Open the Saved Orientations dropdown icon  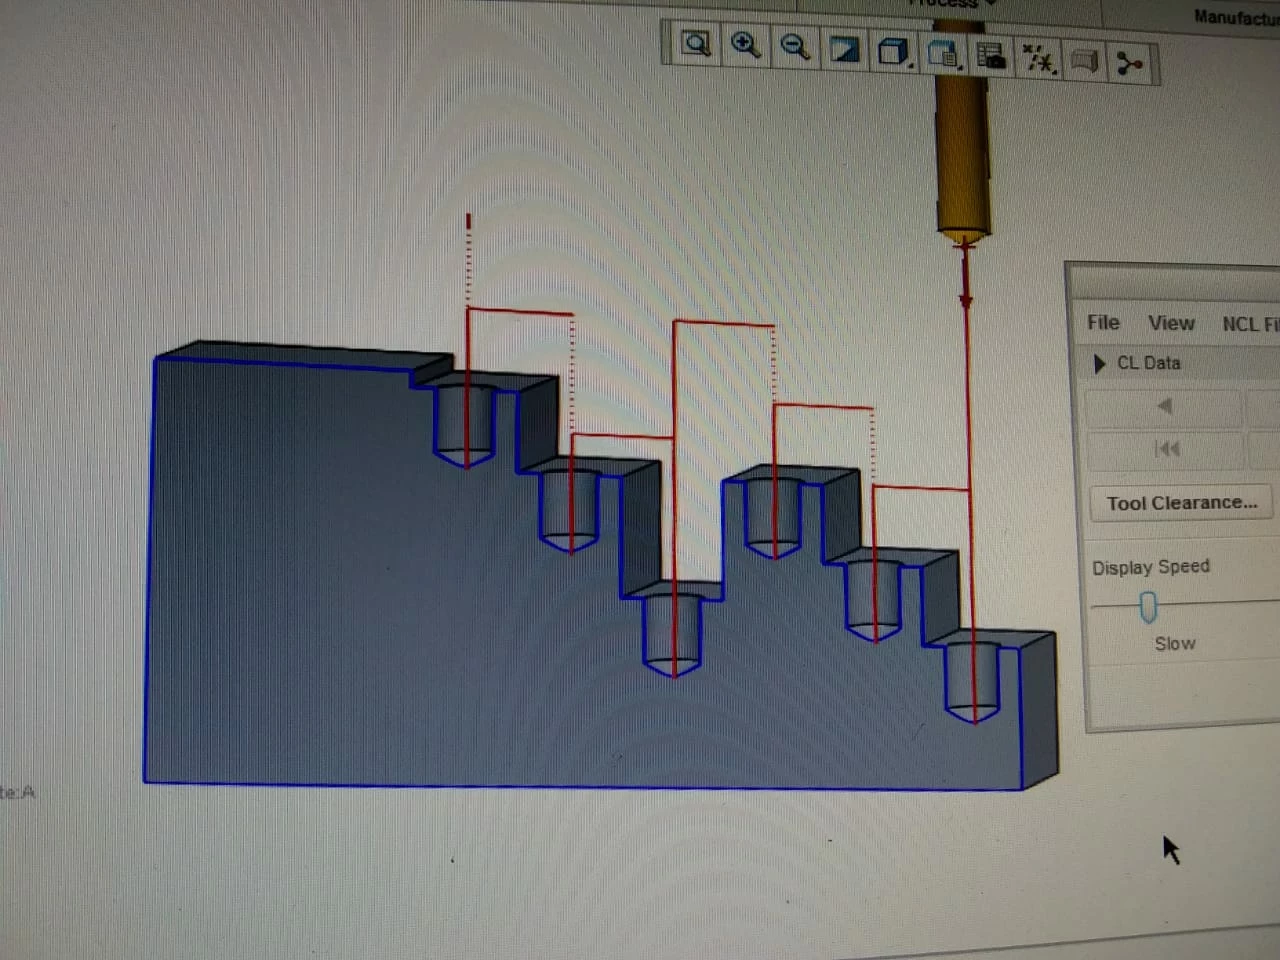click(943, 54)
